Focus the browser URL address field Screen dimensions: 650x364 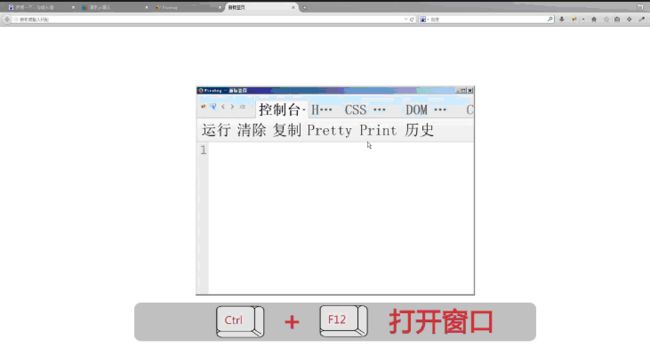209,19
